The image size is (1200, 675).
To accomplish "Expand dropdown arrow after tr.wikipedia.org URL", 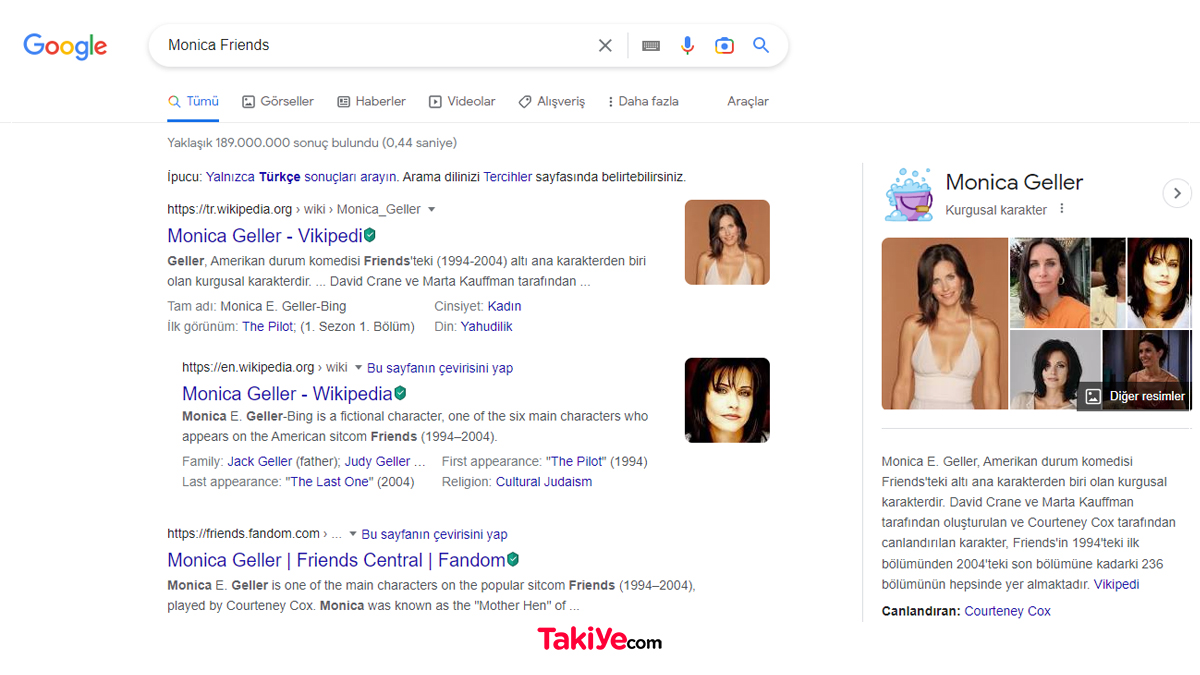I will [x=432, y=210].
